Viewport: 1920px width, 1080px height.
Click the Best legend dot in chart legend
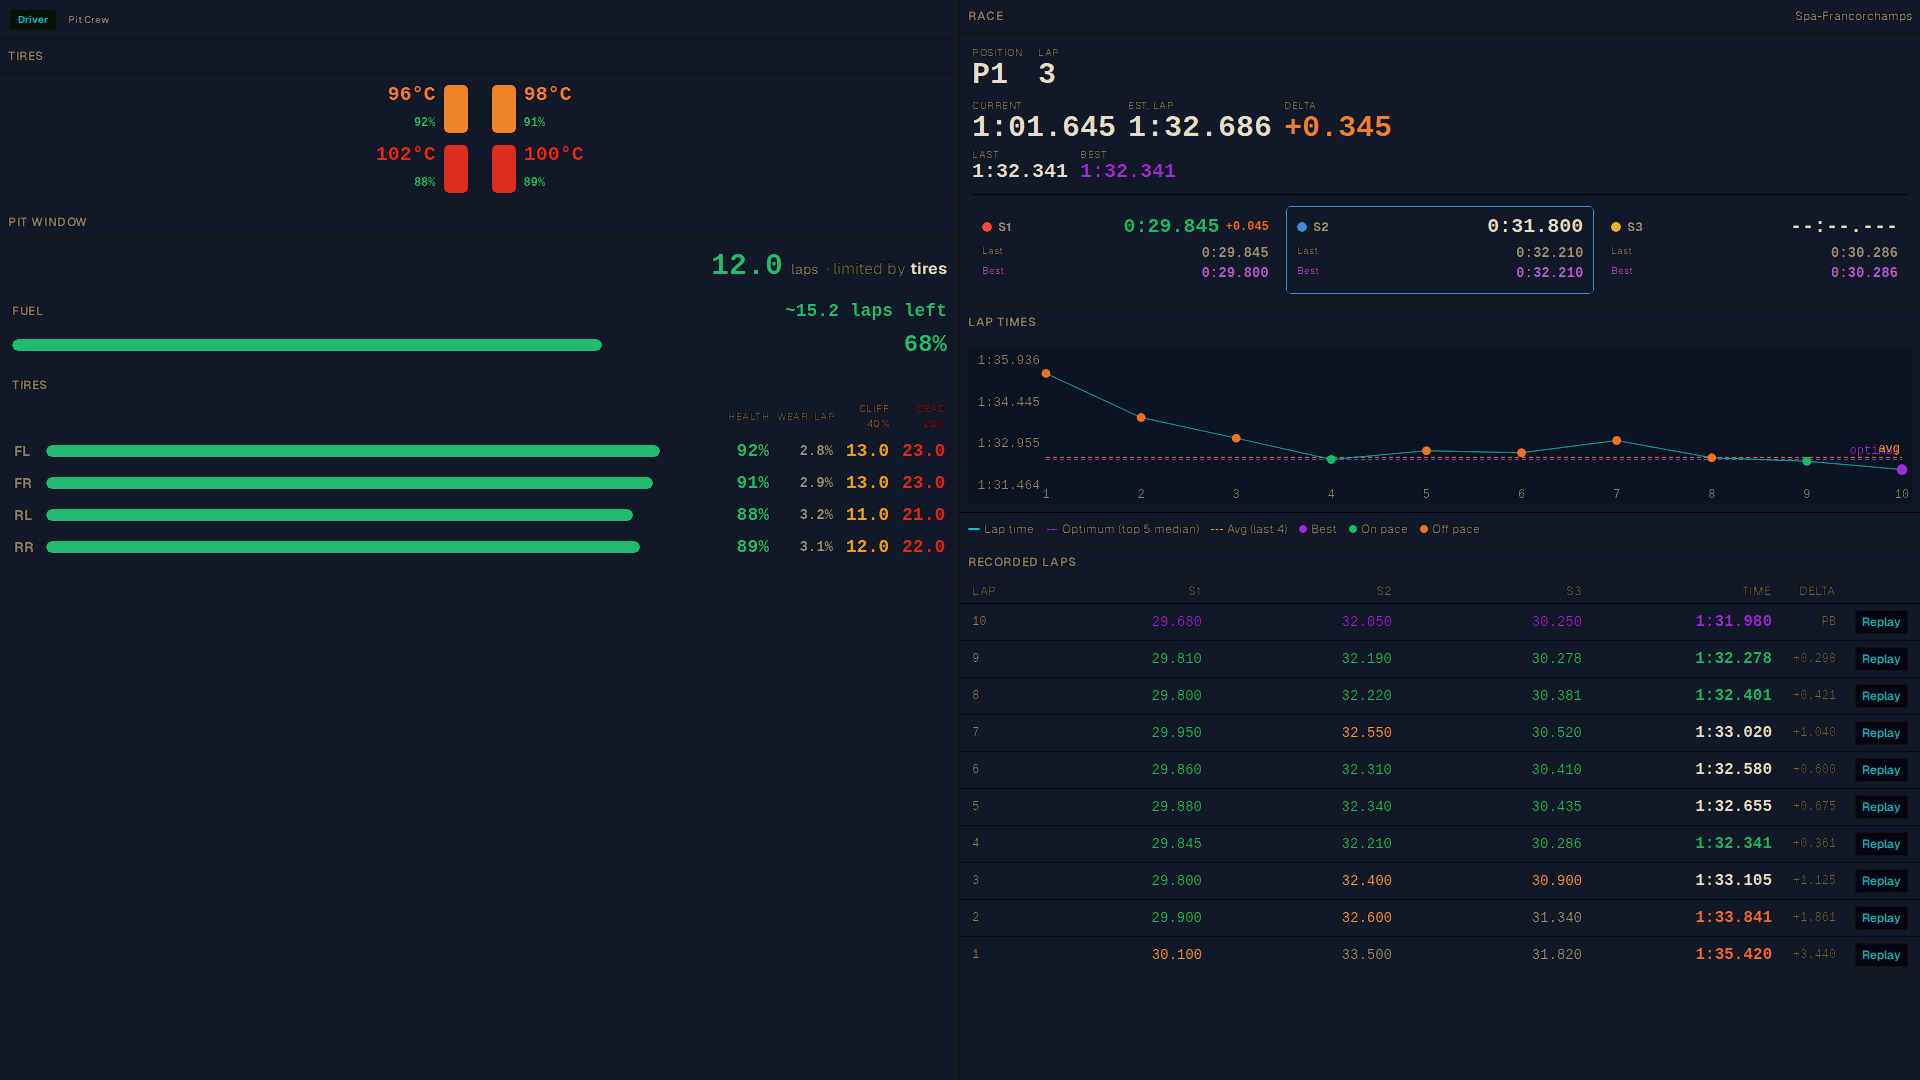1303,530
